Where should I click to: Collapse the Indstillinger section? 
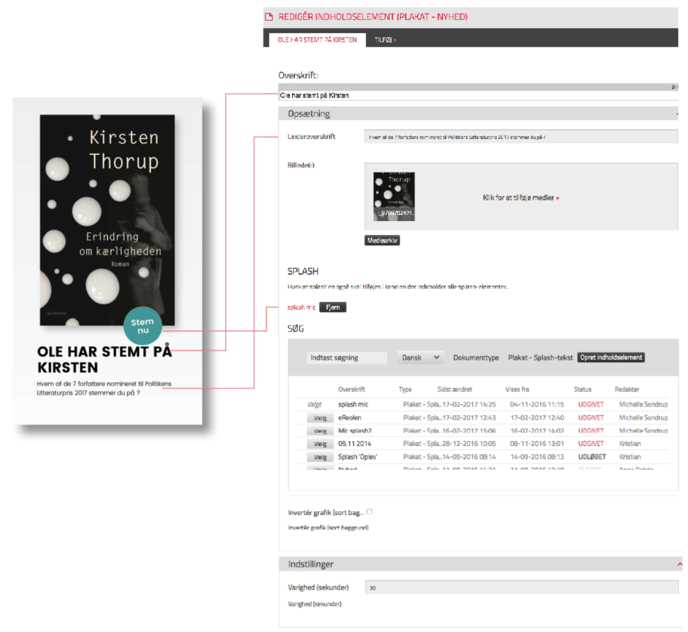680,564
